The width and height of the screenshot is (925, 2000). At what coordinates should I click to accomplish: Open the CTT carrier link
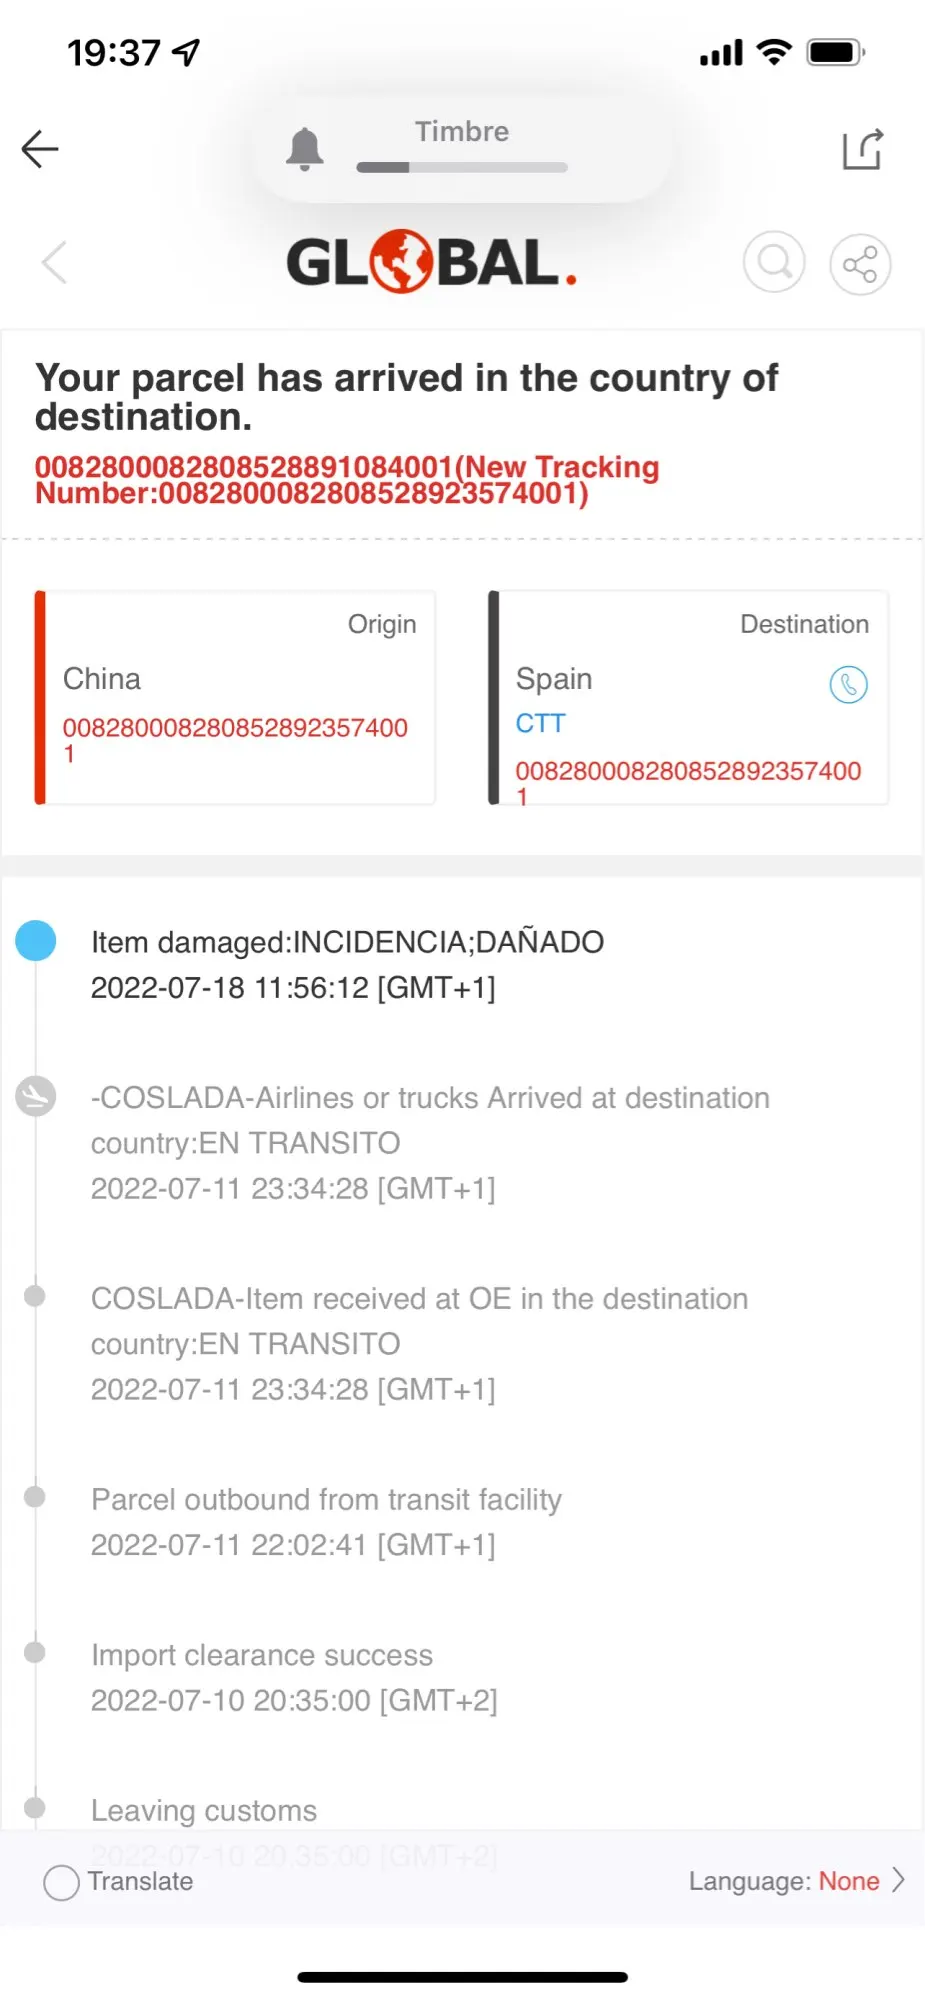540,723
